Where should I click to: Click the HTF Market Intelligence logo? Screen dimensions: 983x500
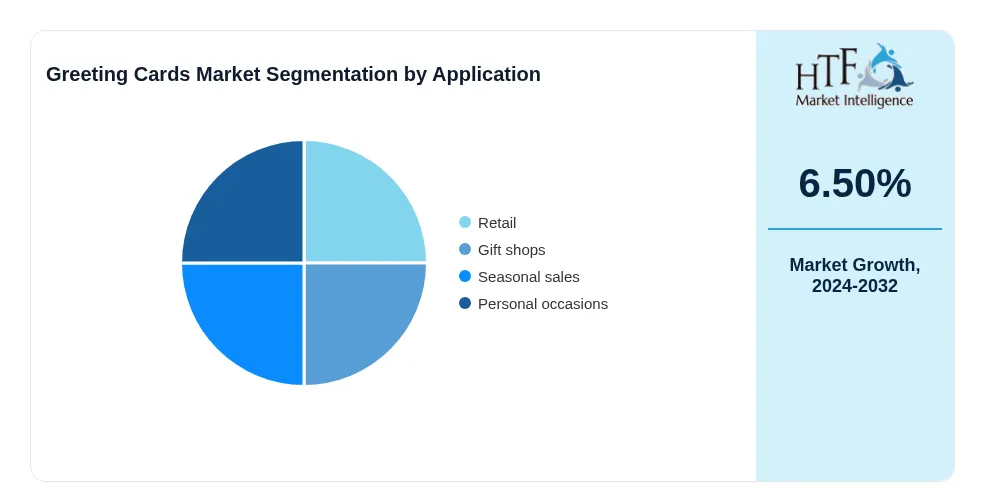854,75
